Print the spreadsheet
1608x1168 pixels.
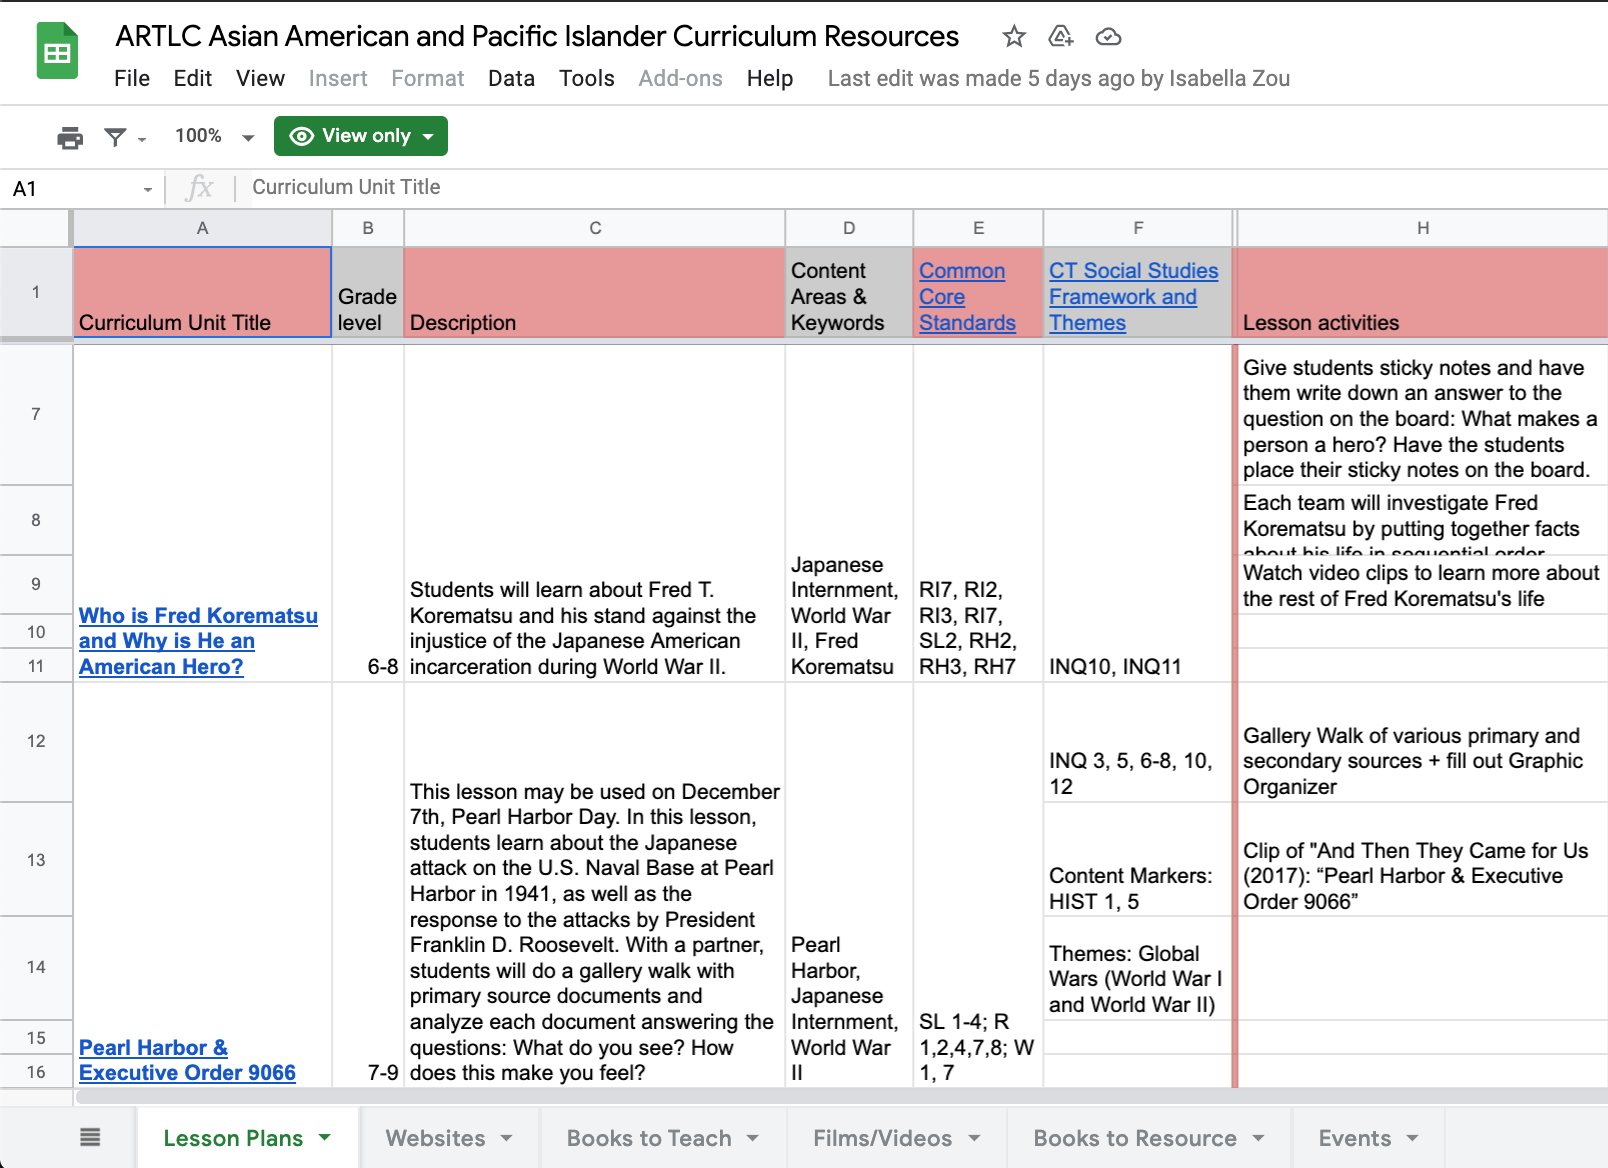(x=70, y=137)
